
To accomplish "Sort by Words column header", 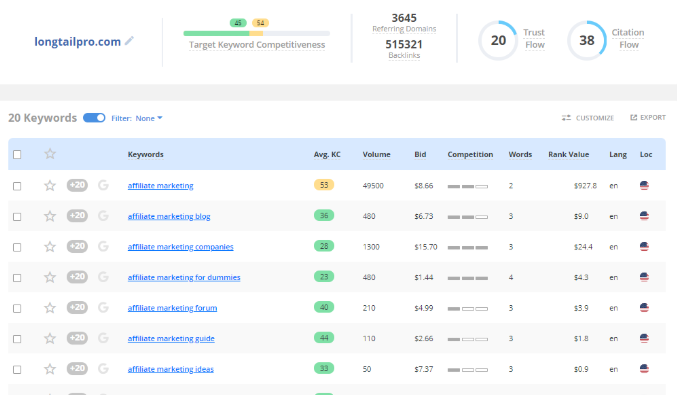I will [x=520, y=155].
